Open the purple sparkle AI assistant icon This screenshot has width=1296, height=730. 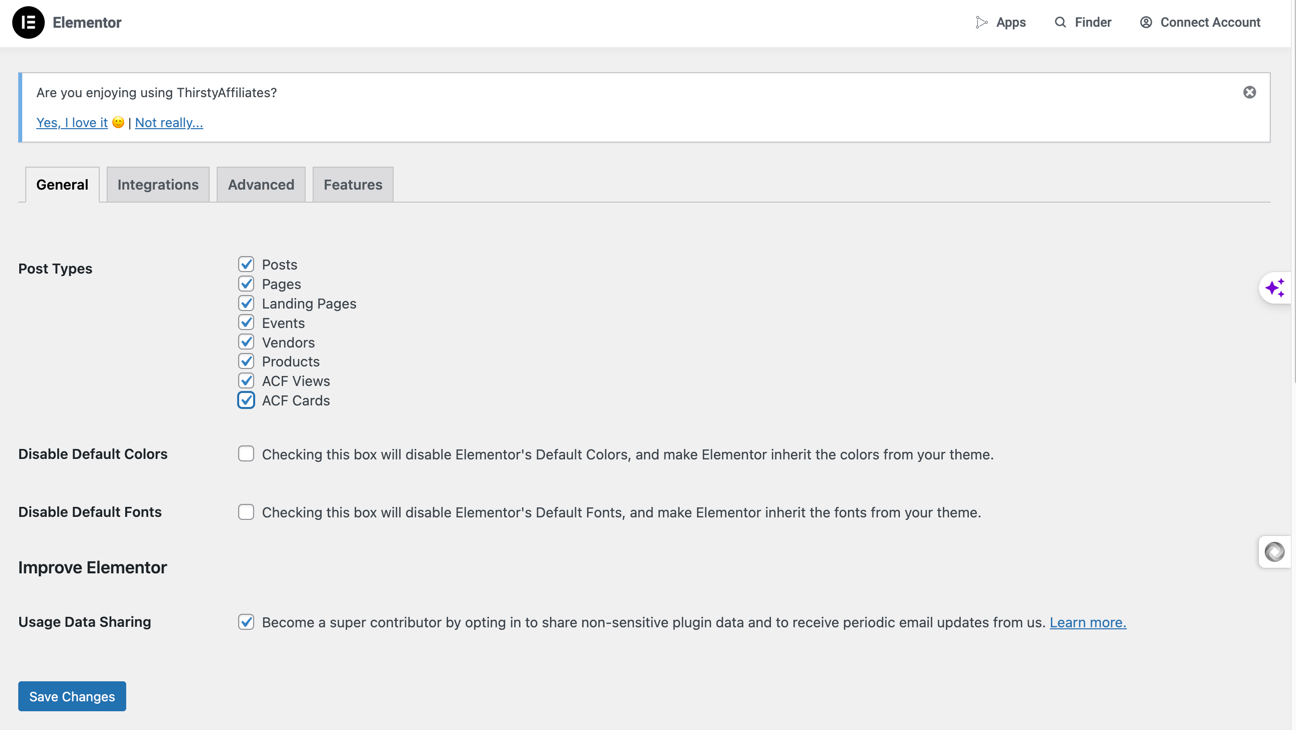tap(1275, 288)
